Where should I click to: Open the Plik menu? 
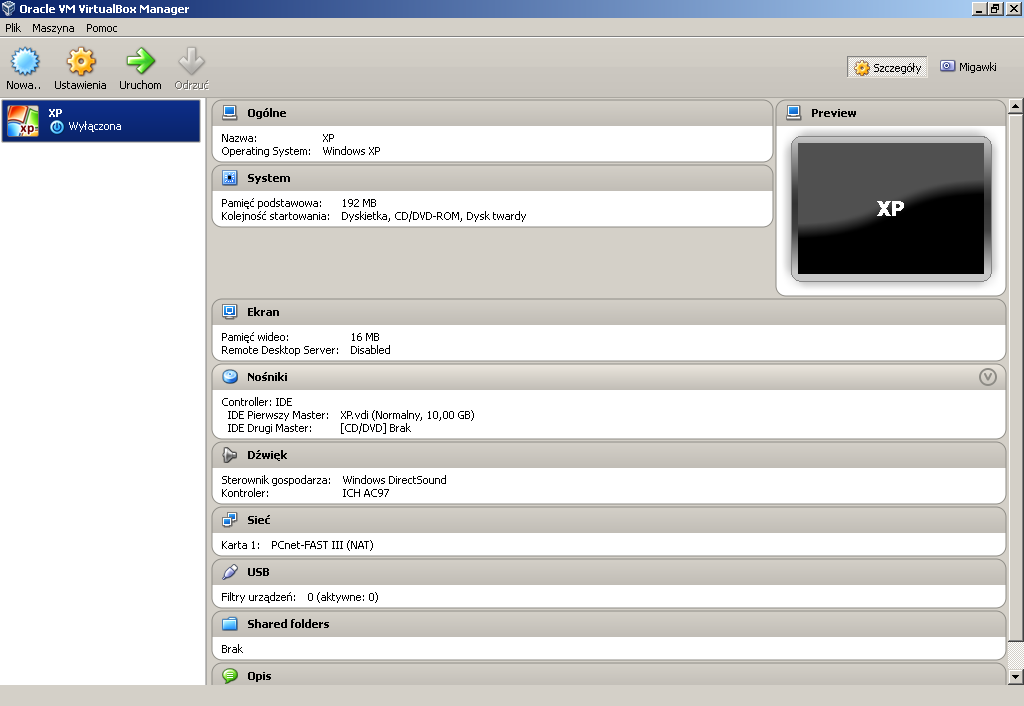point(13,28)
